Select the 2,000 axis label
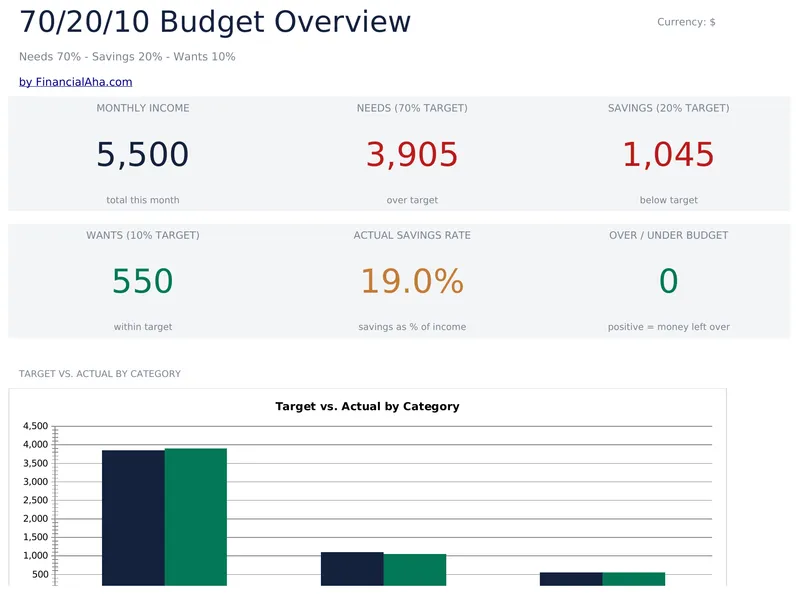Image resolution: width=800 pixels, height=595 pixels. (x=35, y=518)
